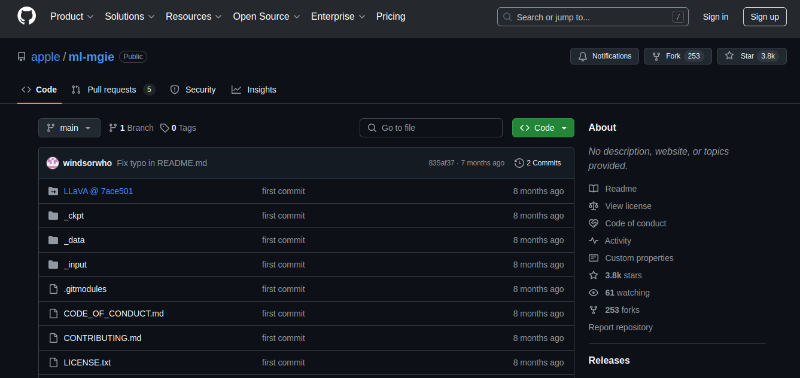View the 1 Branch link
800x378 pixels.
[131, 128]
